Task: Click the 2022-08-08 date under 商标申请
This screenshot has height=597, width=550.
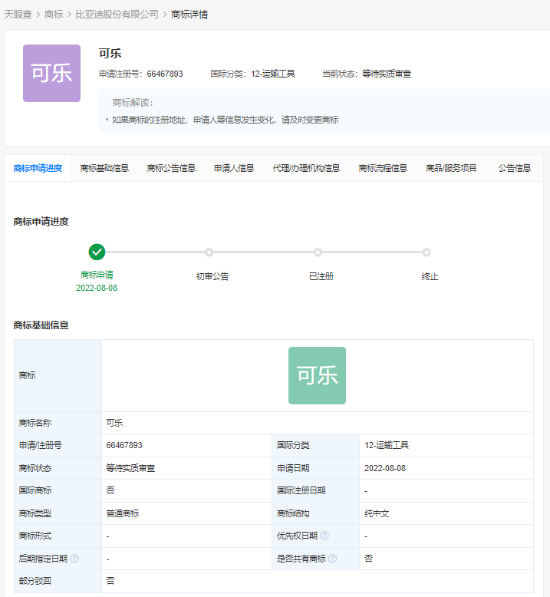Action: click(97, 288)
